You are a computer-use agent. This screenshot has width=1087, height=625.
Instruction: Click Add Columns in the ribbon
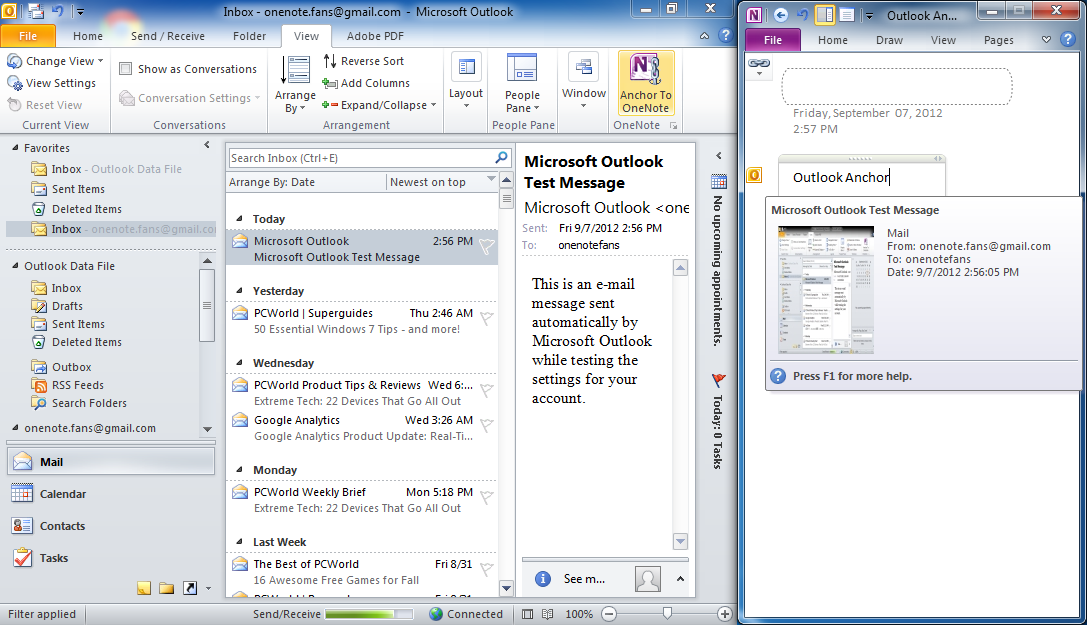pyautogui.click(x=367, y=83)
